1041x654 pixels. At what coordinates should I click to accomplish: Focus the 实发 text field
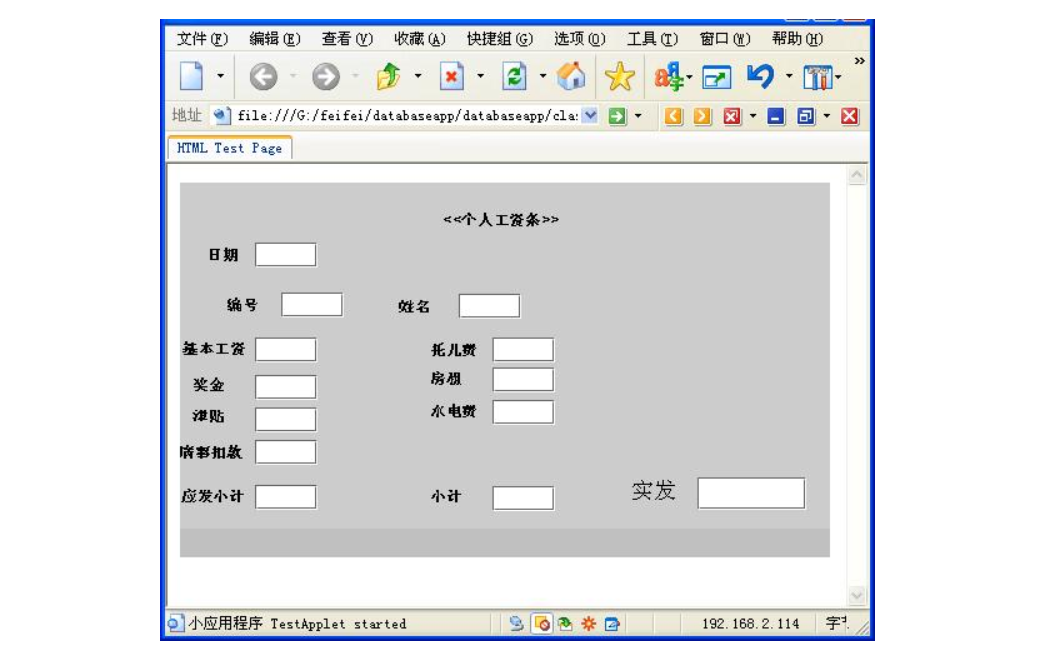(x=750, y=493)
